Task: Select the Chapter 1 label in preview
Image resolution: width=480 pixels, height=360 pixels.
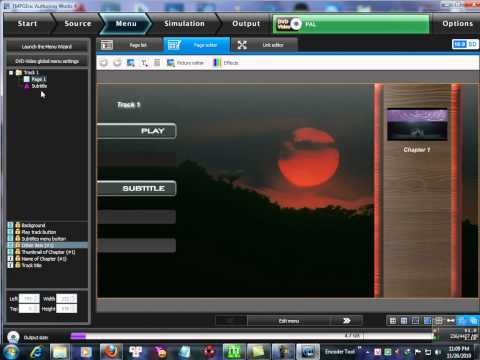Action: coord(417,150)
